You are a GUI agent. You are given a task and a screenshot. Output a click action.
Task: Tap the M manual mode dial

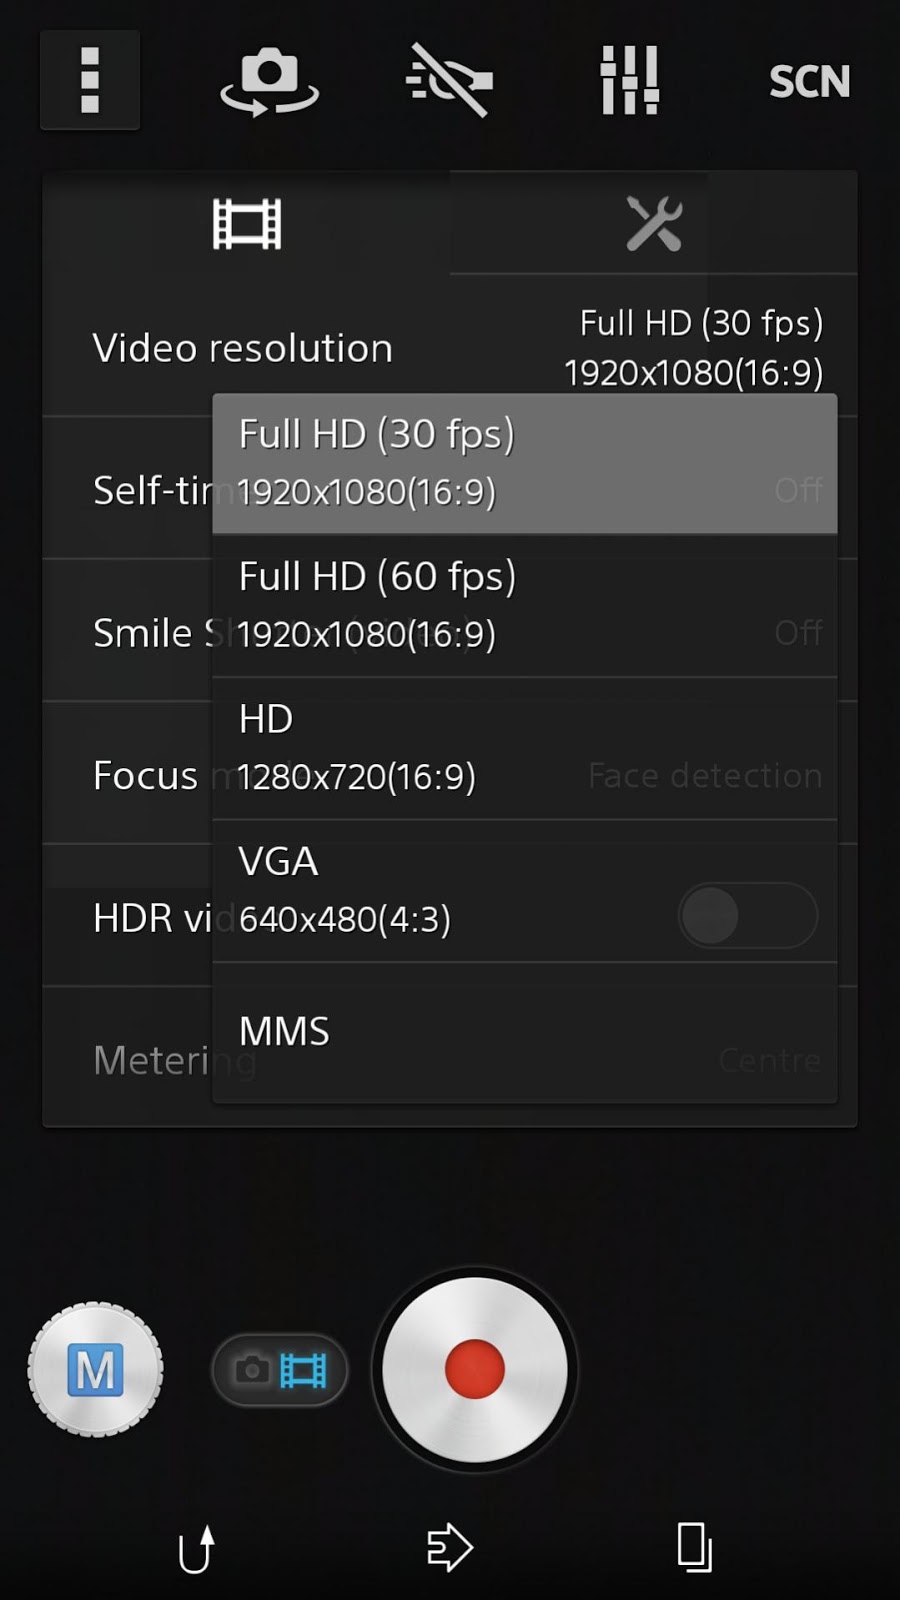95,1370
